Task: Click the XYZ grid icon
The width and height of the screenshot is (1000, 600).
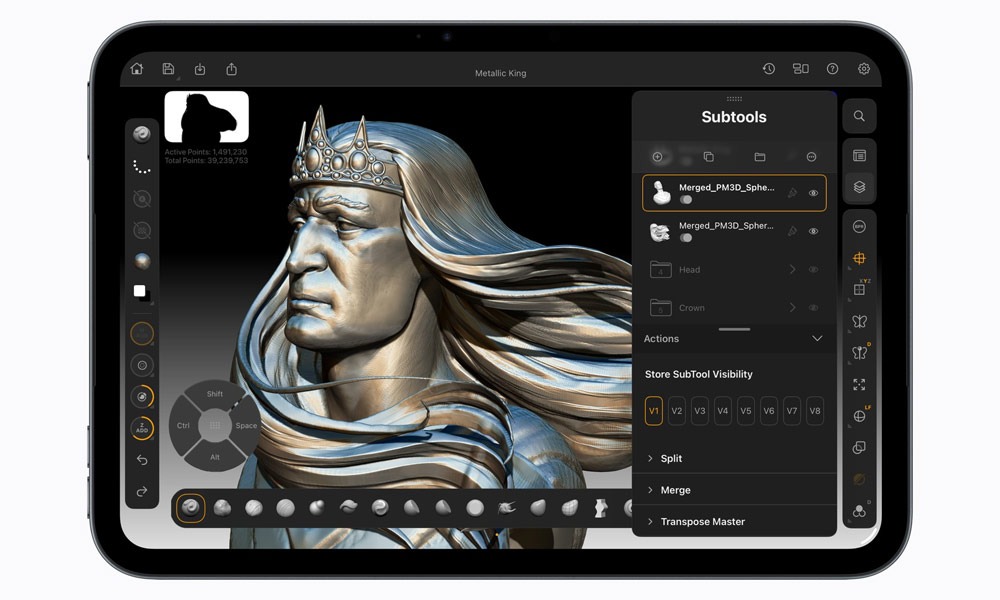Action: coord(860,289)
